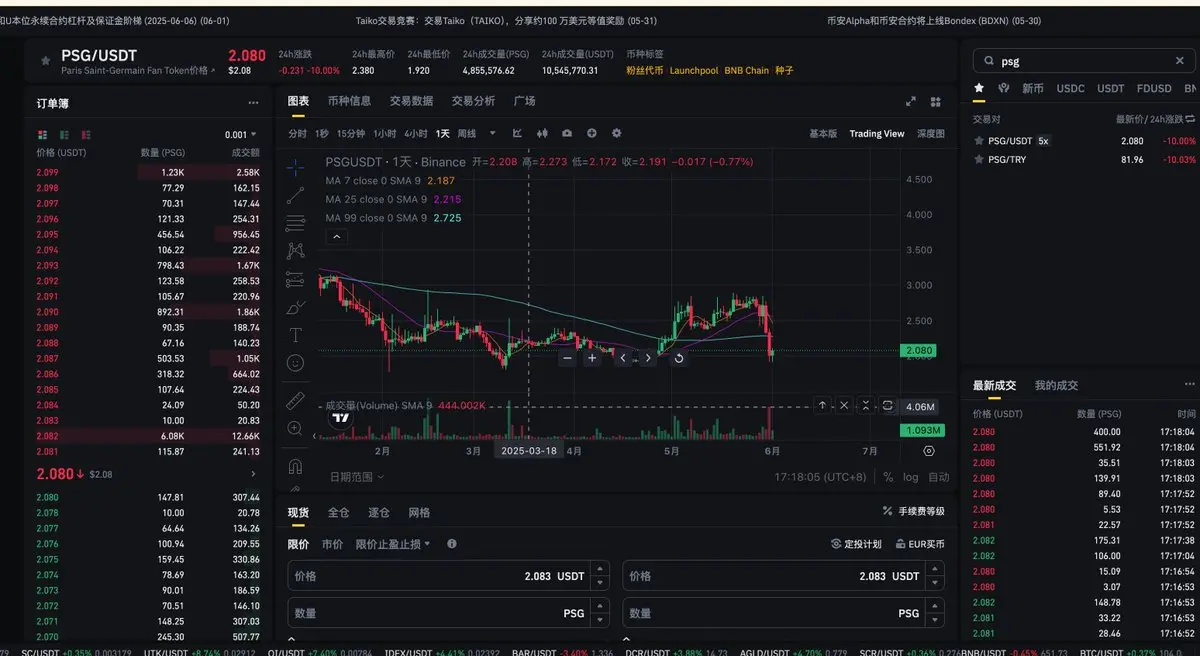This screenshot has width=1200, height=656.
Task: Search pairs field containing psg
Action: [1084, 61]
